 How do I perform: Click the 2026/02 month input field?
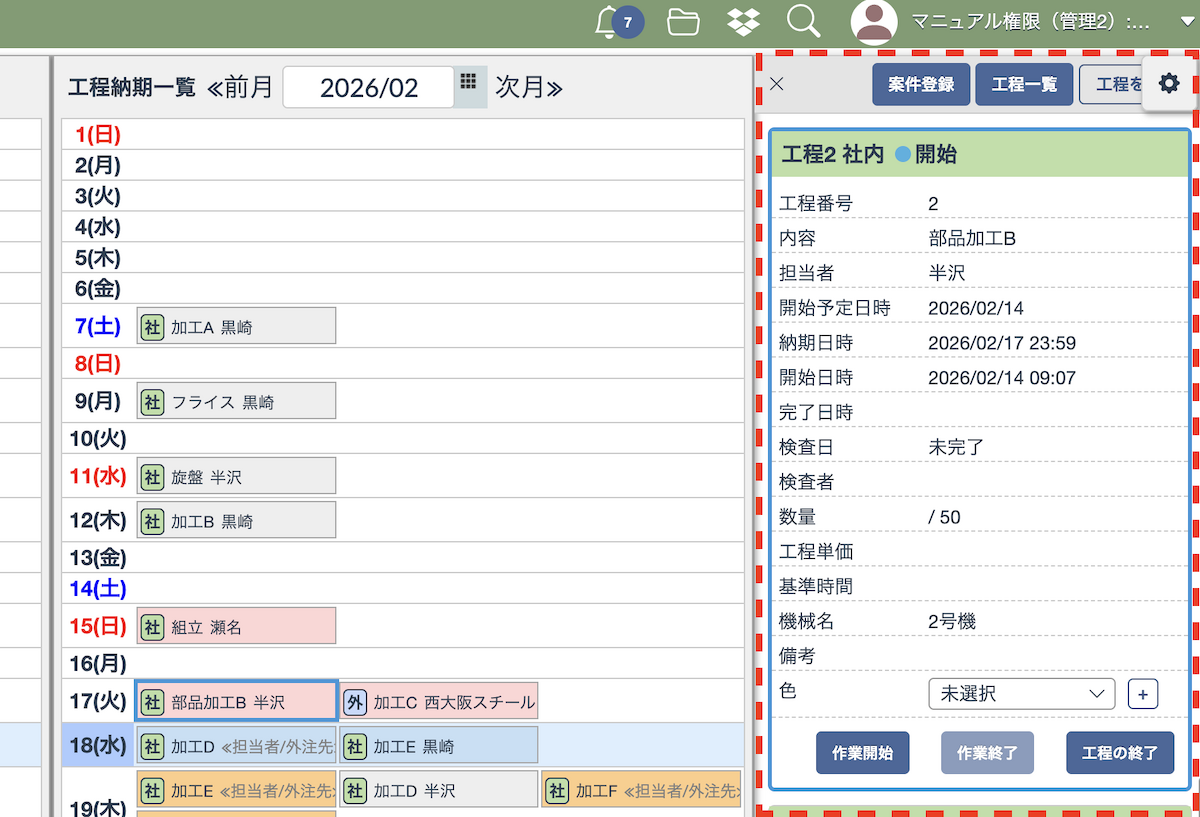coord(369,87)
